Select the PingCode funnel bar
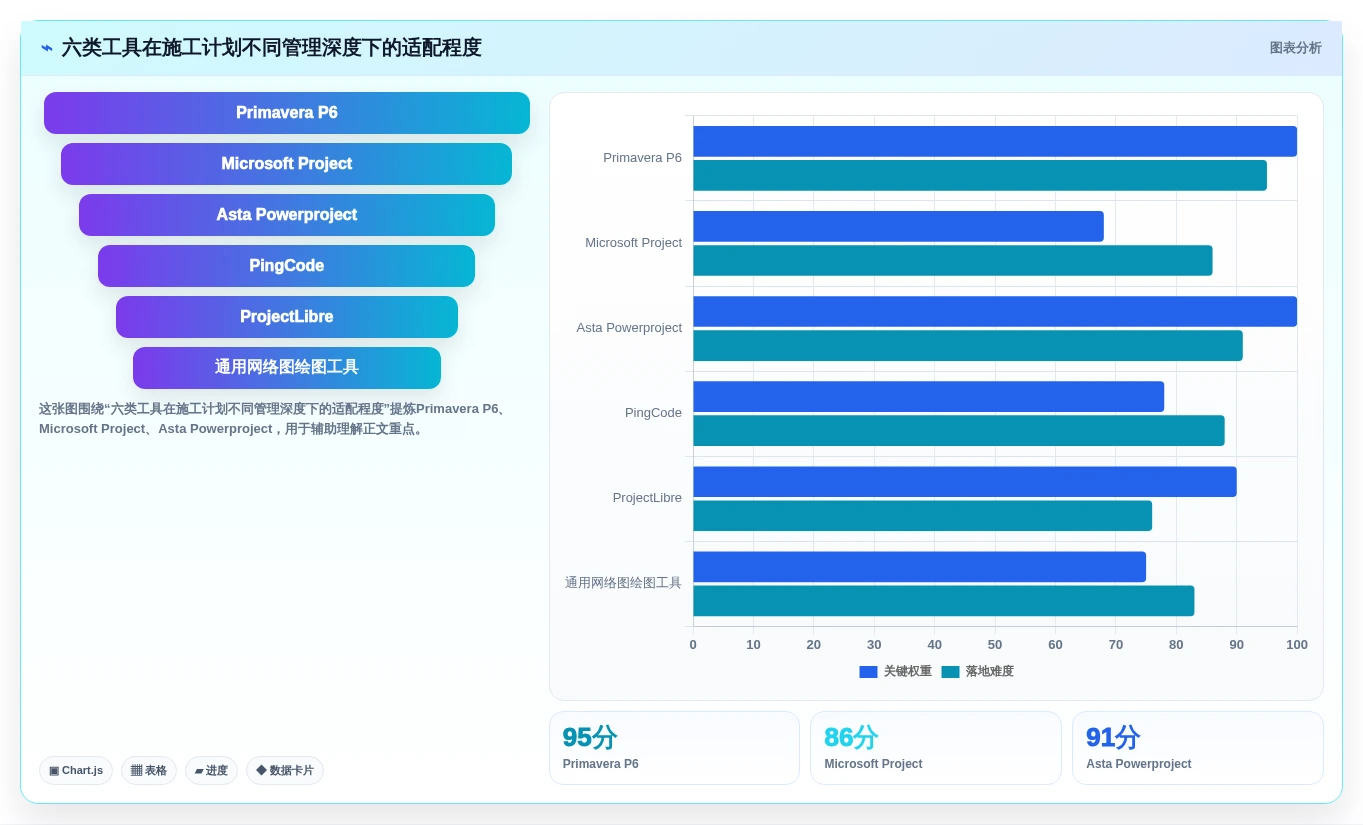Viewport: 1363px width, 825px height. click(286, 266)
